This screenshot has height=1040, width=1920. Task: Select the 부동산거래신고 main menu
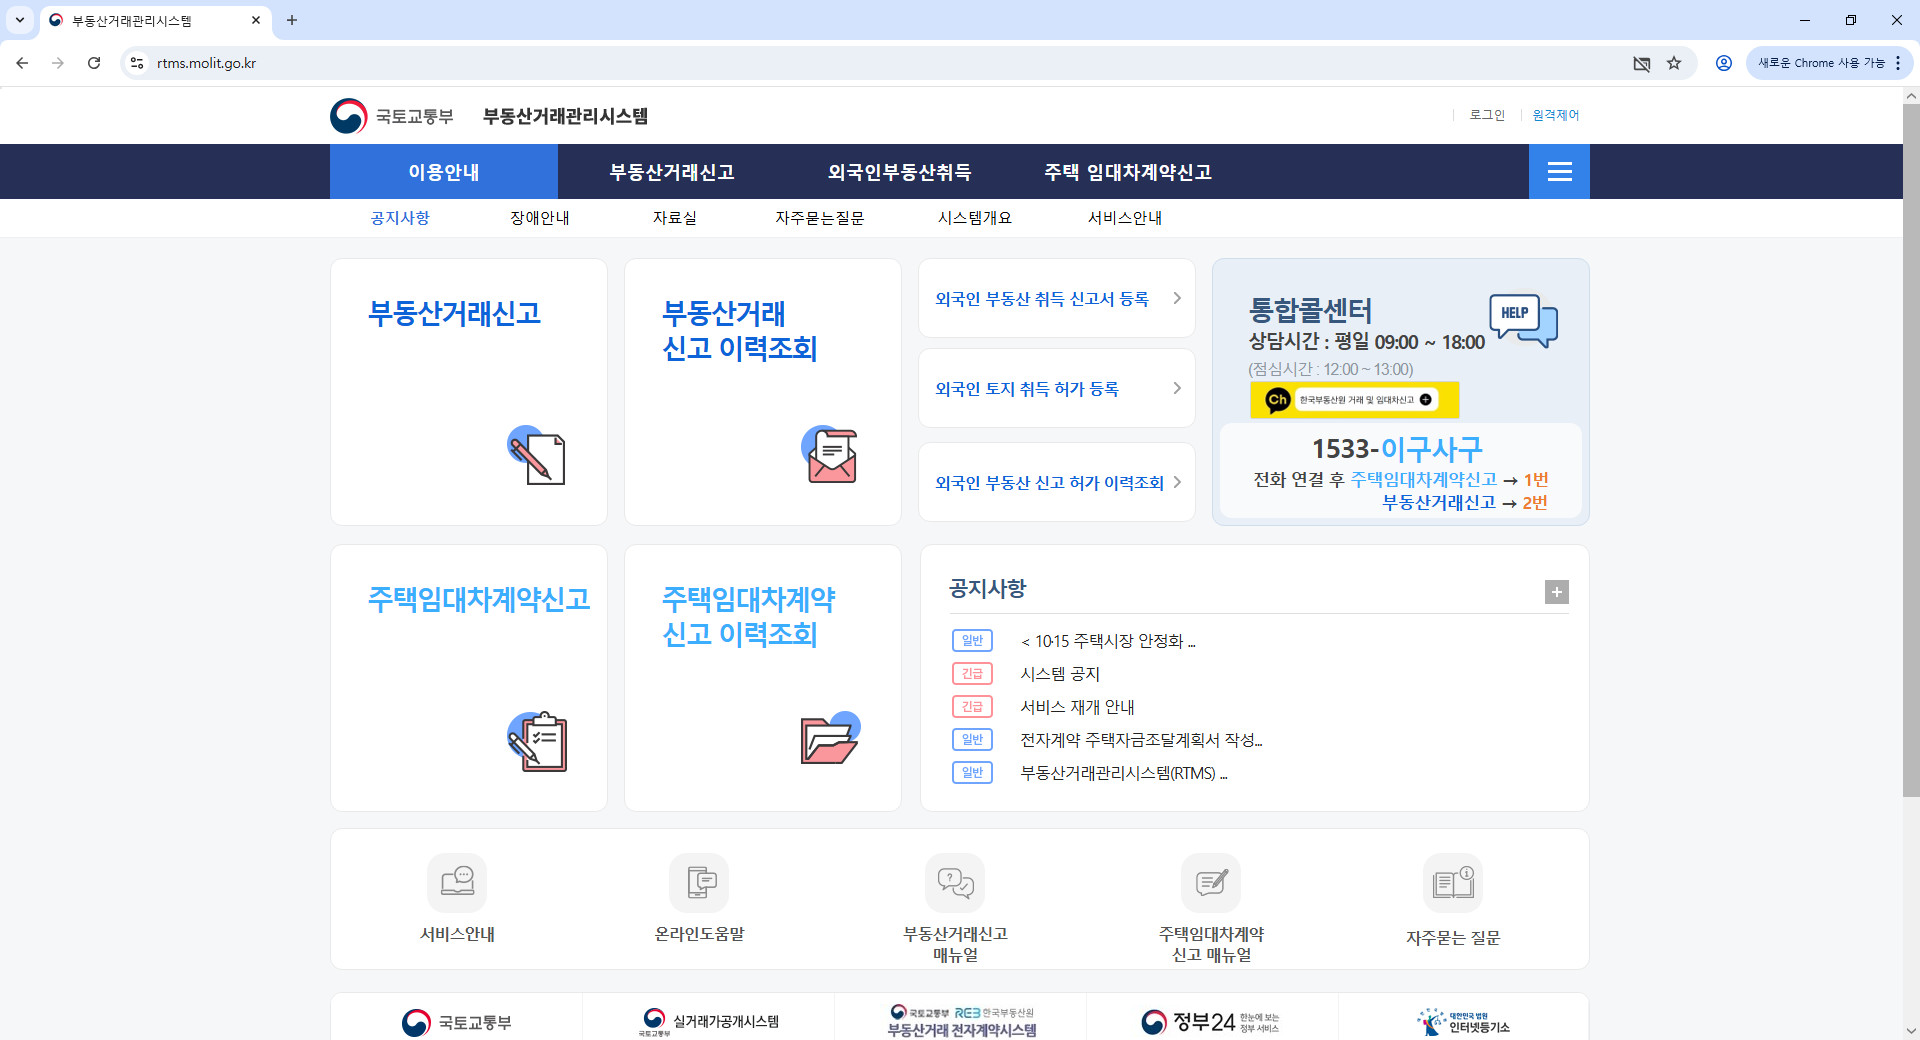click(672, 172)
